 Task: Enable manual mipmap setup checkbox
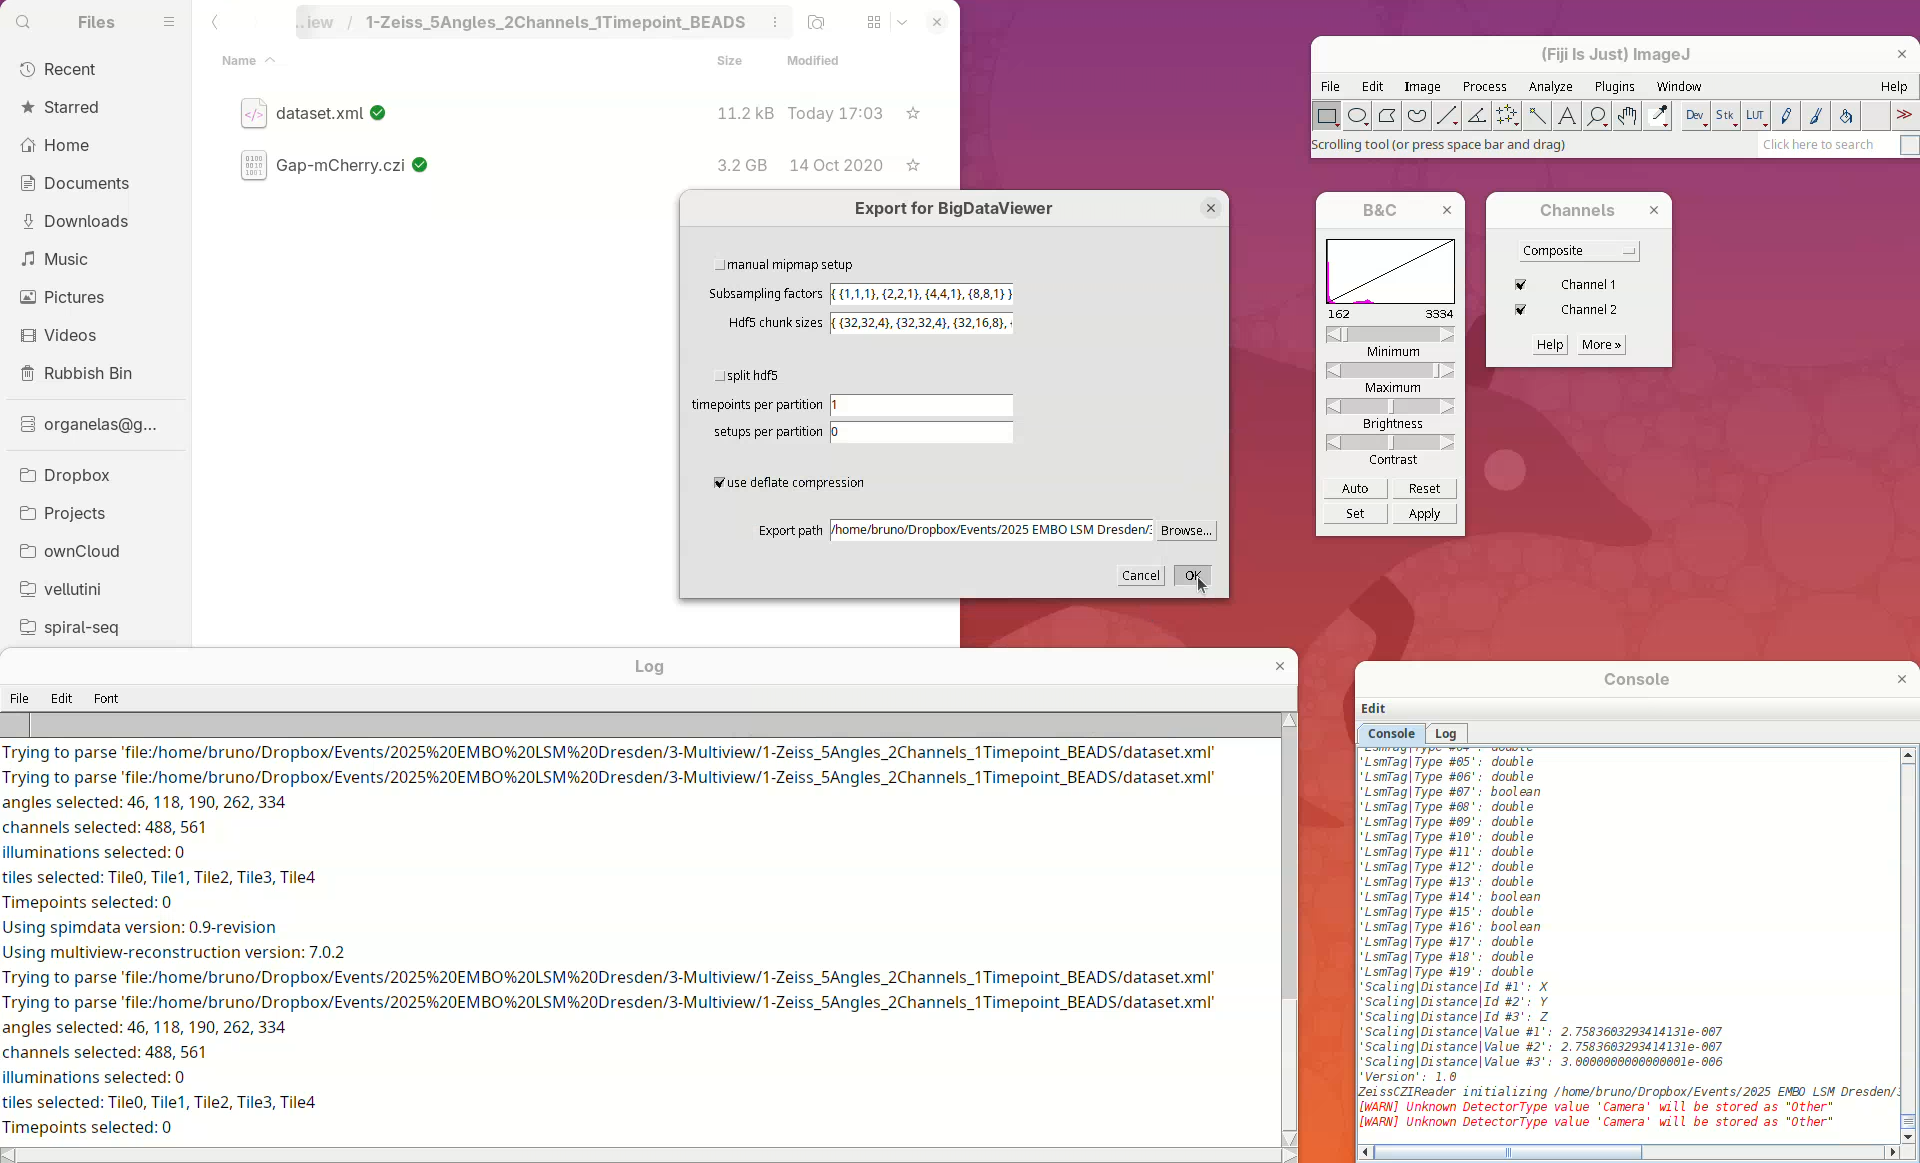pyautogui.click(x=719, y=265)
